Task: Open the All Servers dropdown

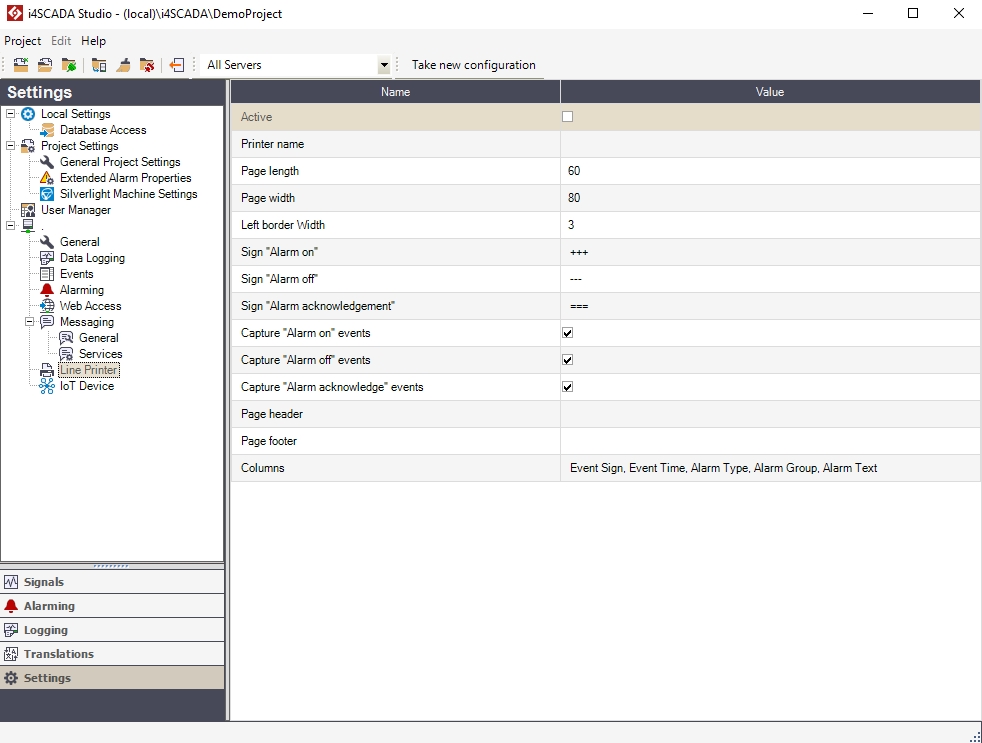Action: (x=383, y=65)
